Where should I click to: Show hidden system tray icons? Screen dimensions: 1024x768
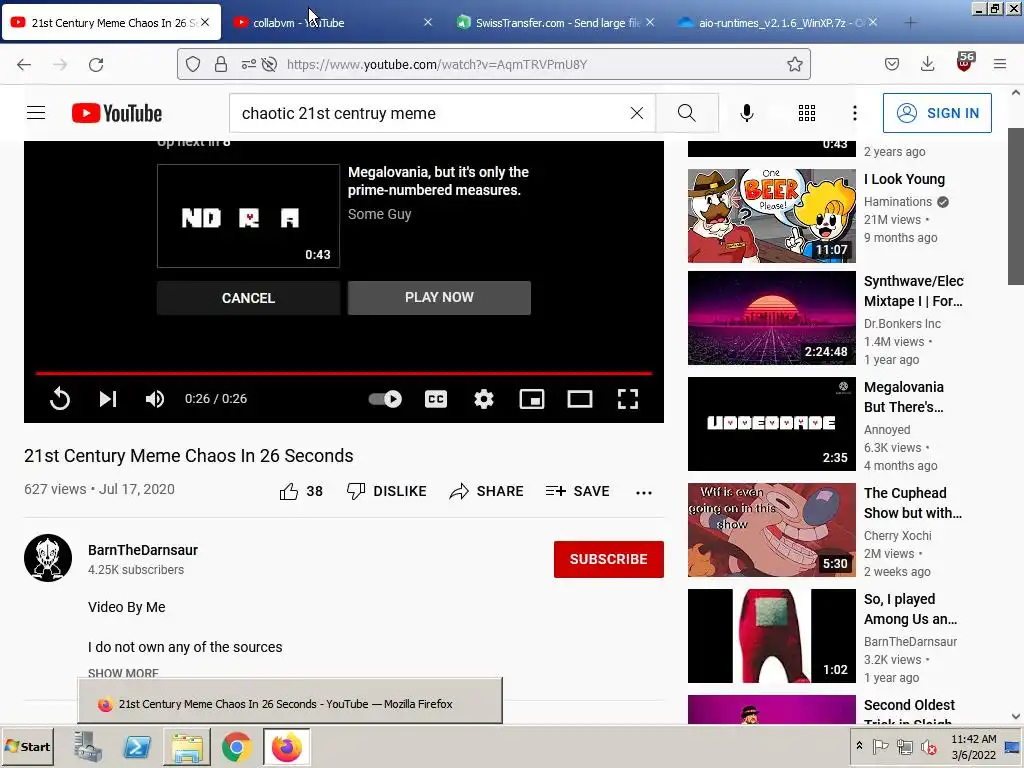859,746
